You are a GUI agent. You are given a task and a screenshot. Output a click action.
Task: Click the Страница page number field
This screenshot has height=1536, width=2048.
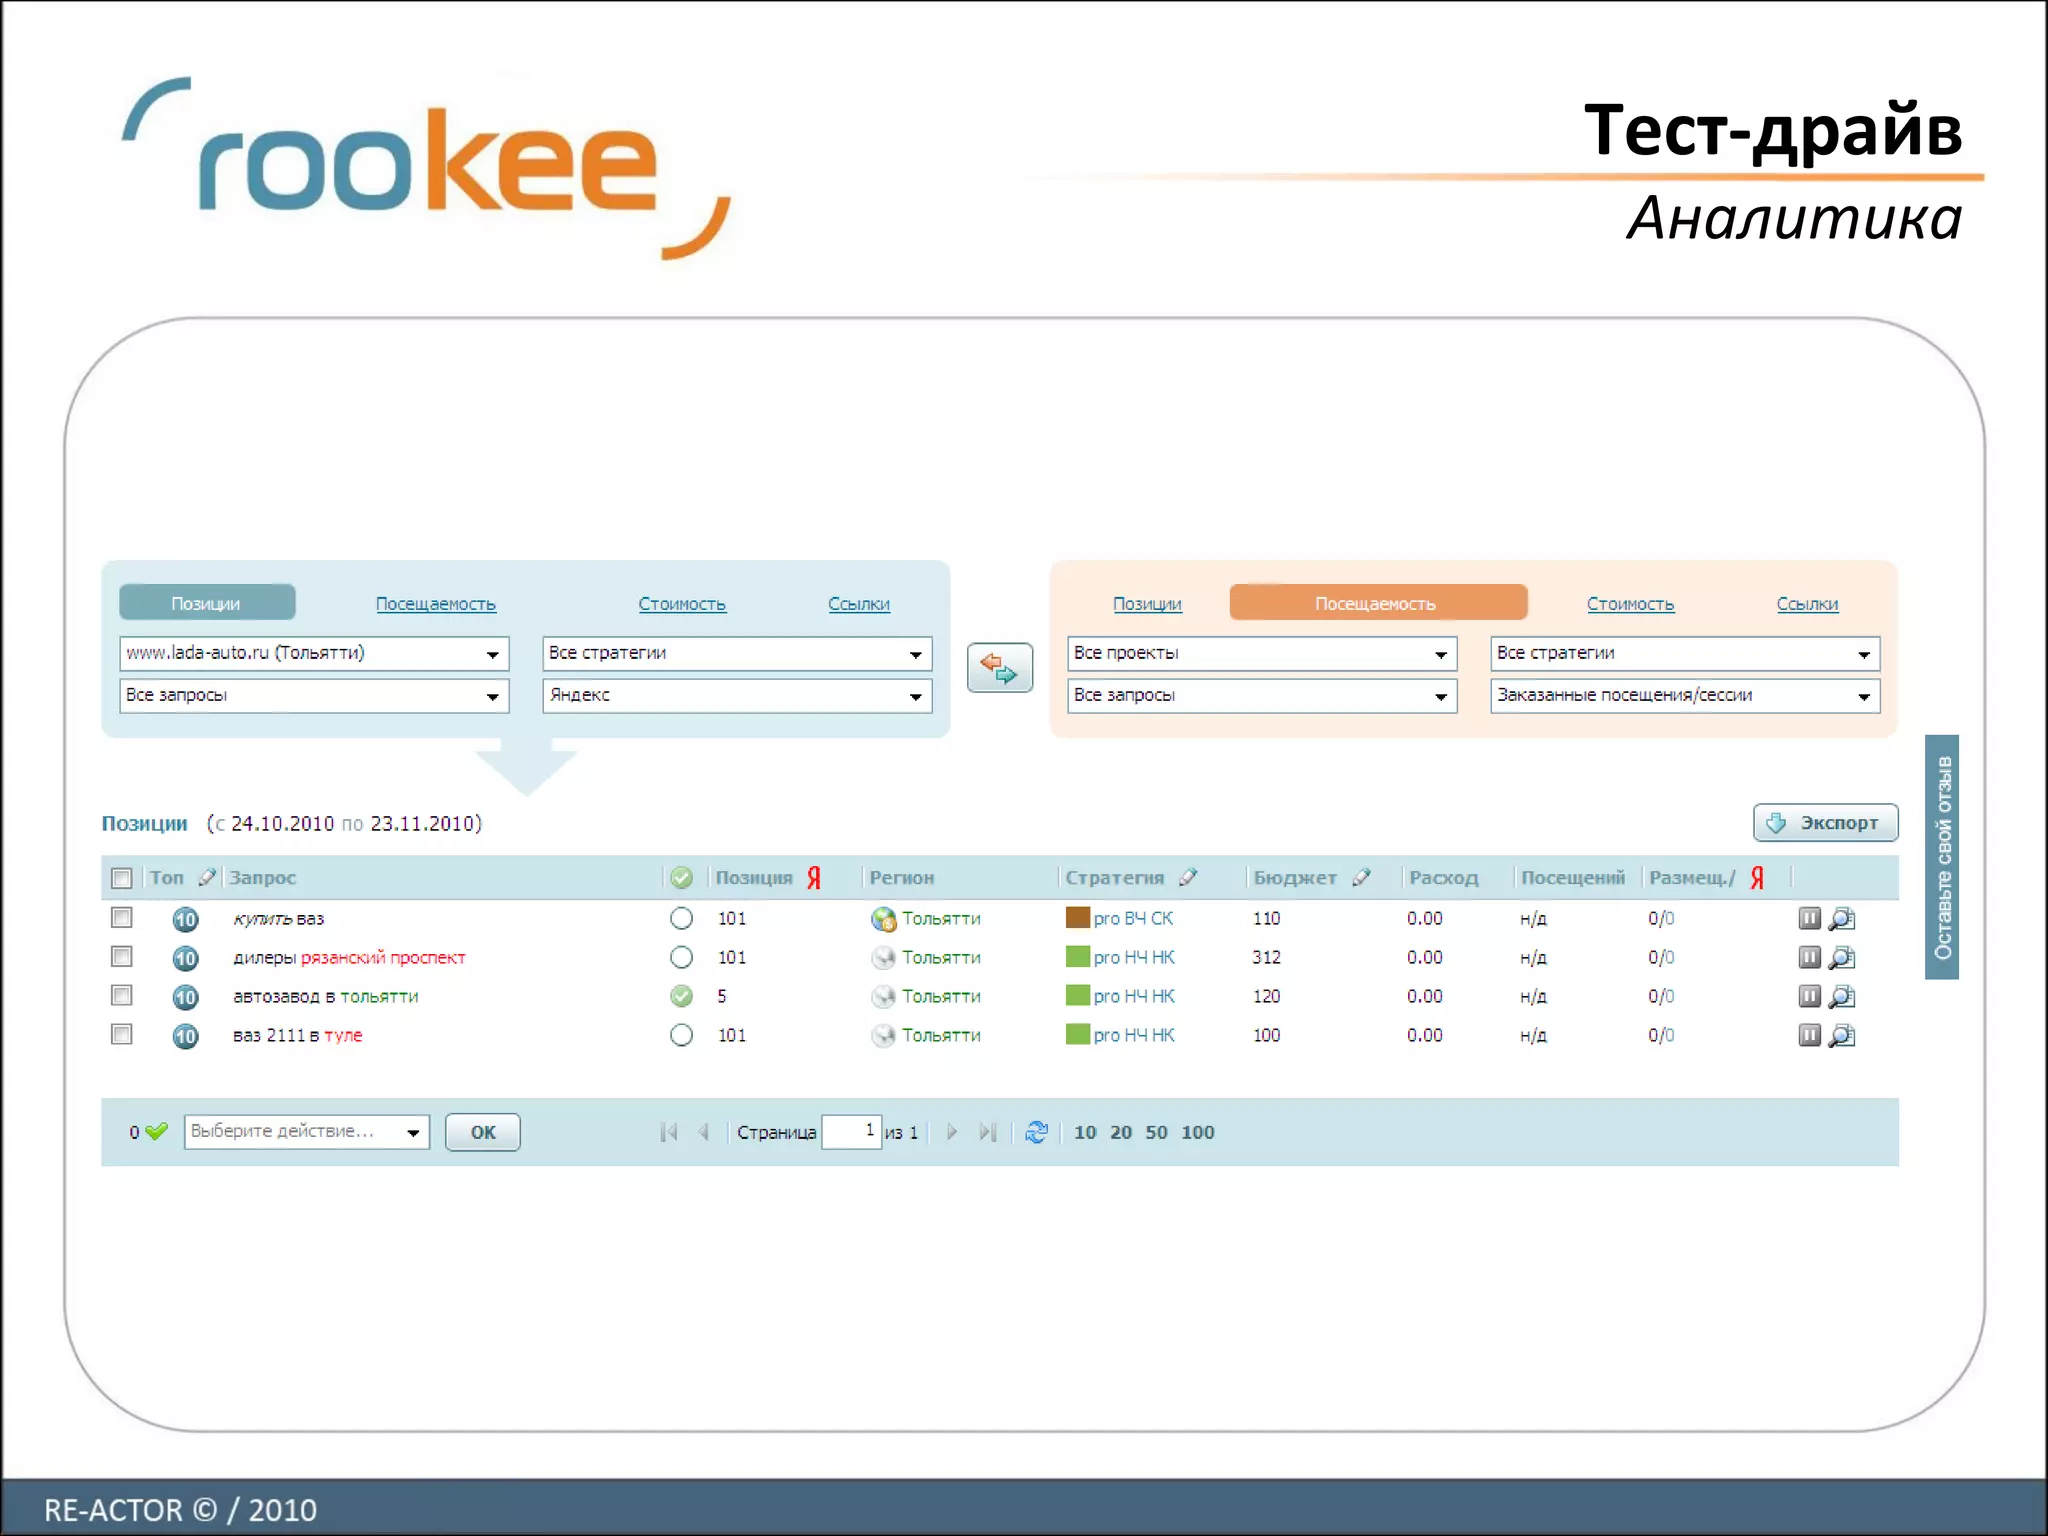pos(851,1132)
